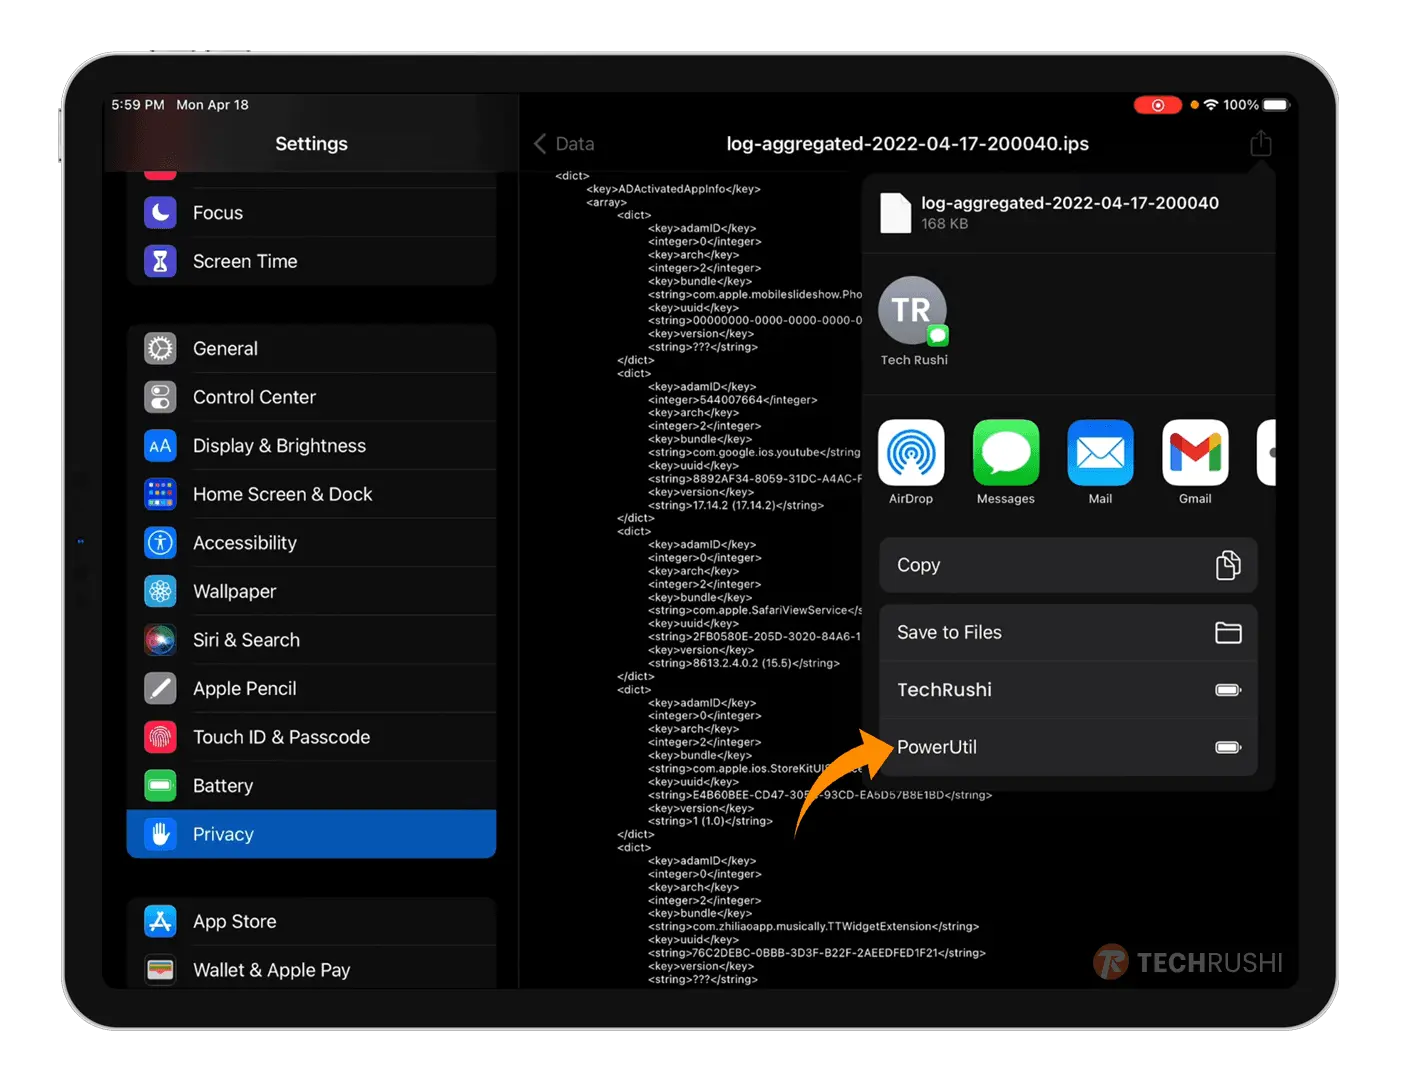Send the log file using Gmail
Viewport: 1403px width, 1080px height.
[x=1194, y=453]
